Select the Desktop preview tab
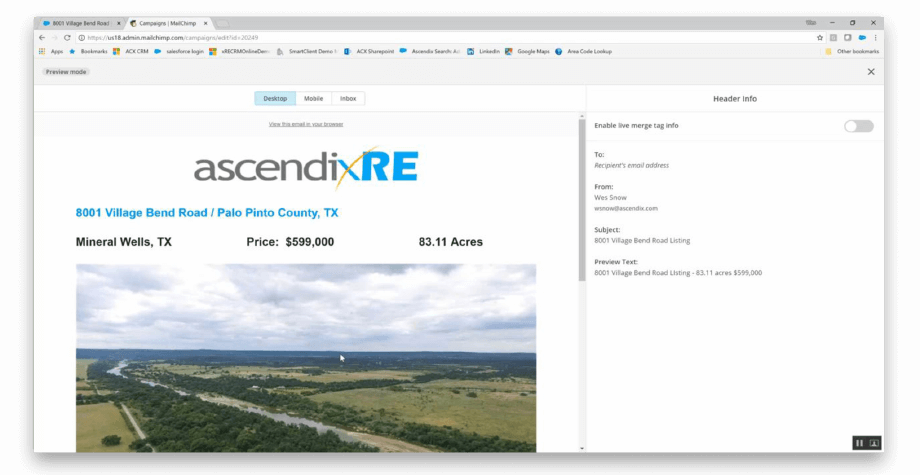Screen dimensions: 920x475 (x=275, y=99)
